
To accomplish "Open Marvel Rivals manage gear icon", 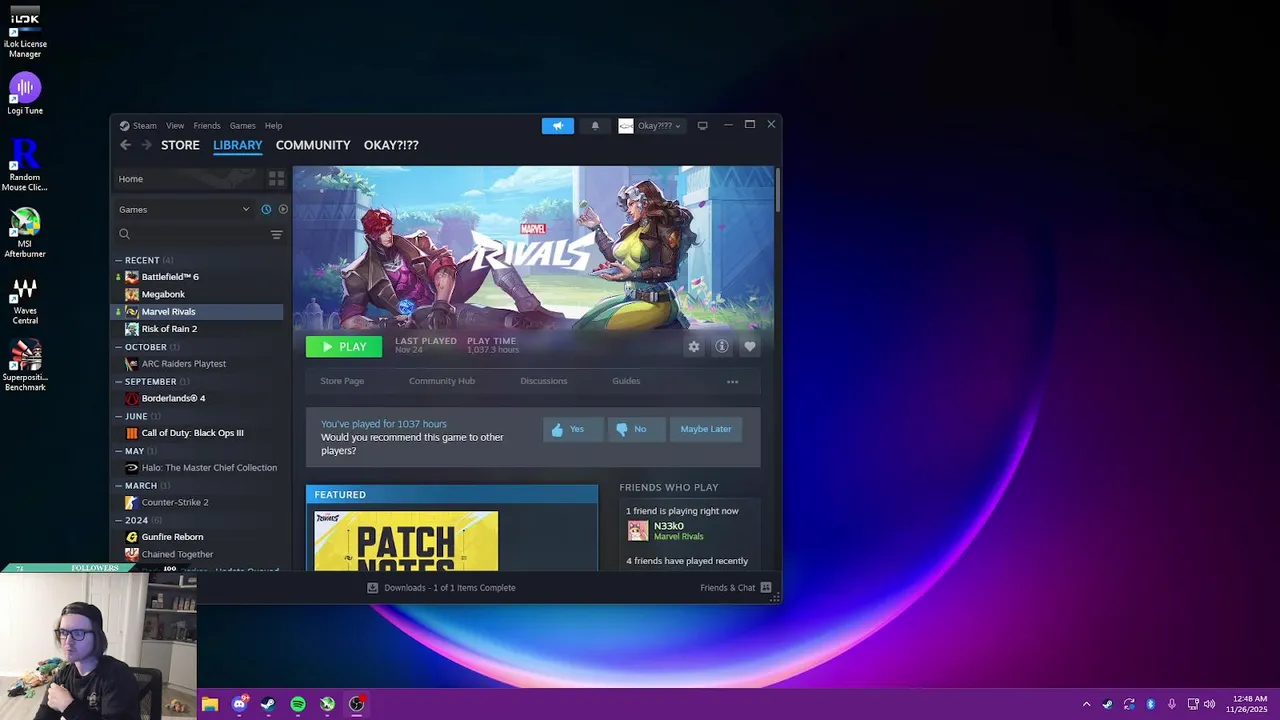I will 694,347.
